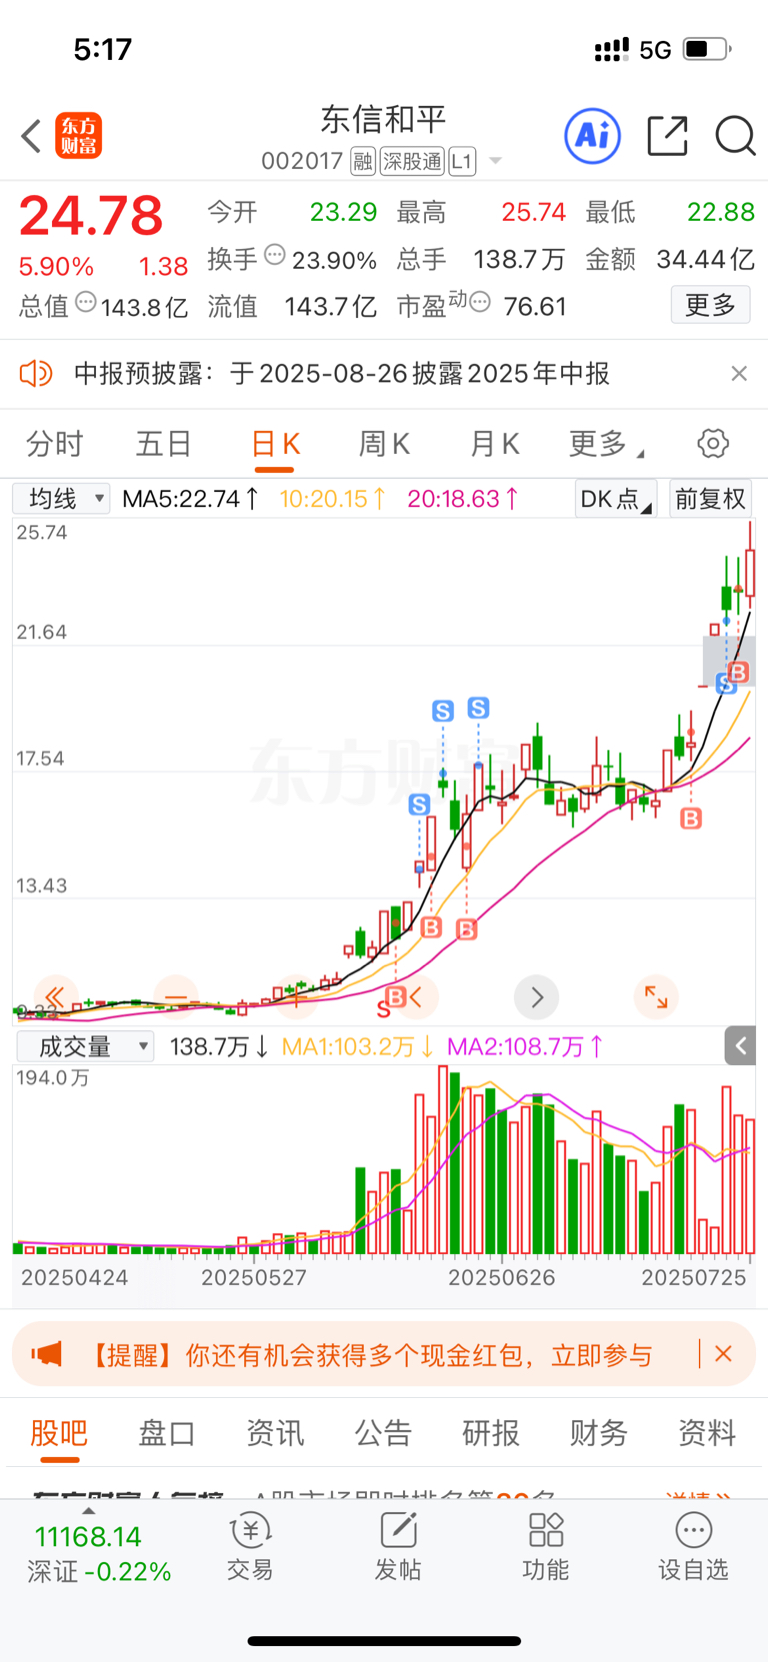Open the 成交量 indicator dropdown

pyautogui.click(x=85, y=1047)
